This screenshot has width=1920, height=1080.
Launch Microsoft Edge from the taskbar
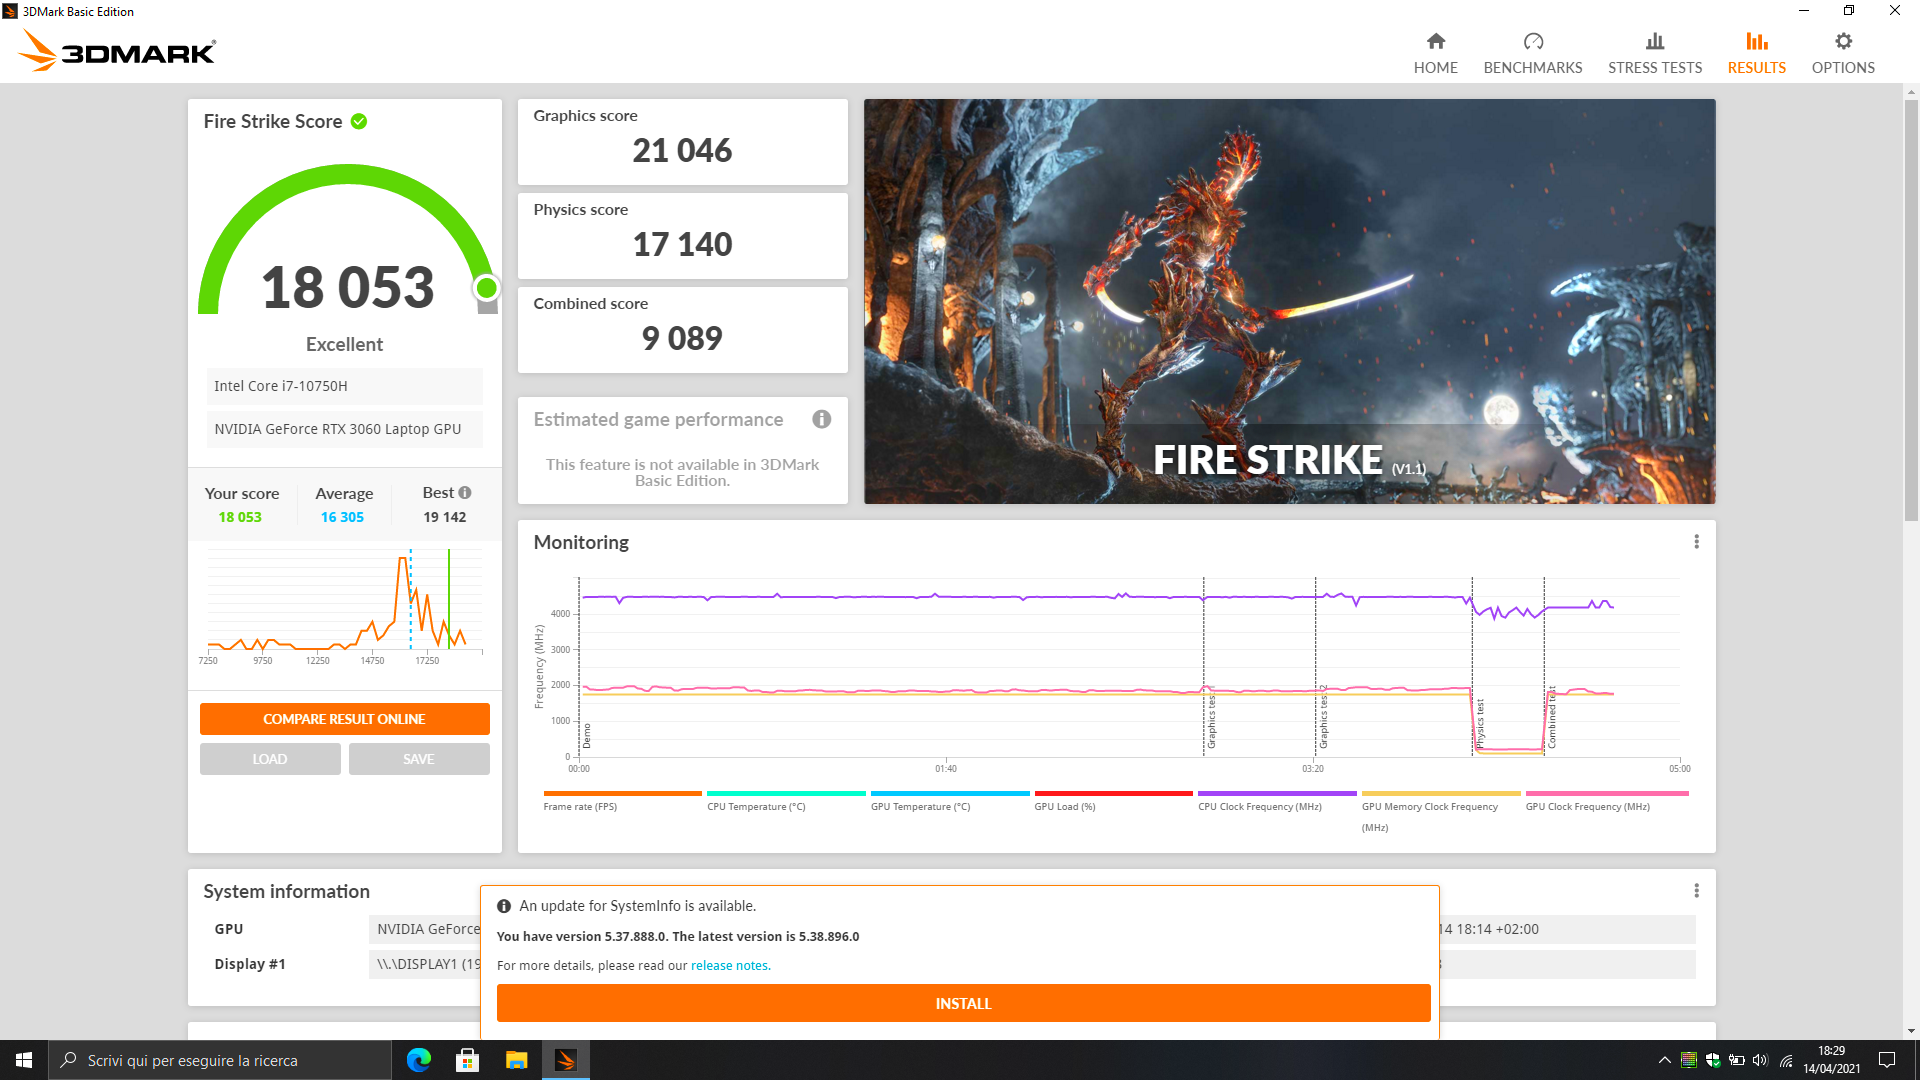(x=418, y=1060)
